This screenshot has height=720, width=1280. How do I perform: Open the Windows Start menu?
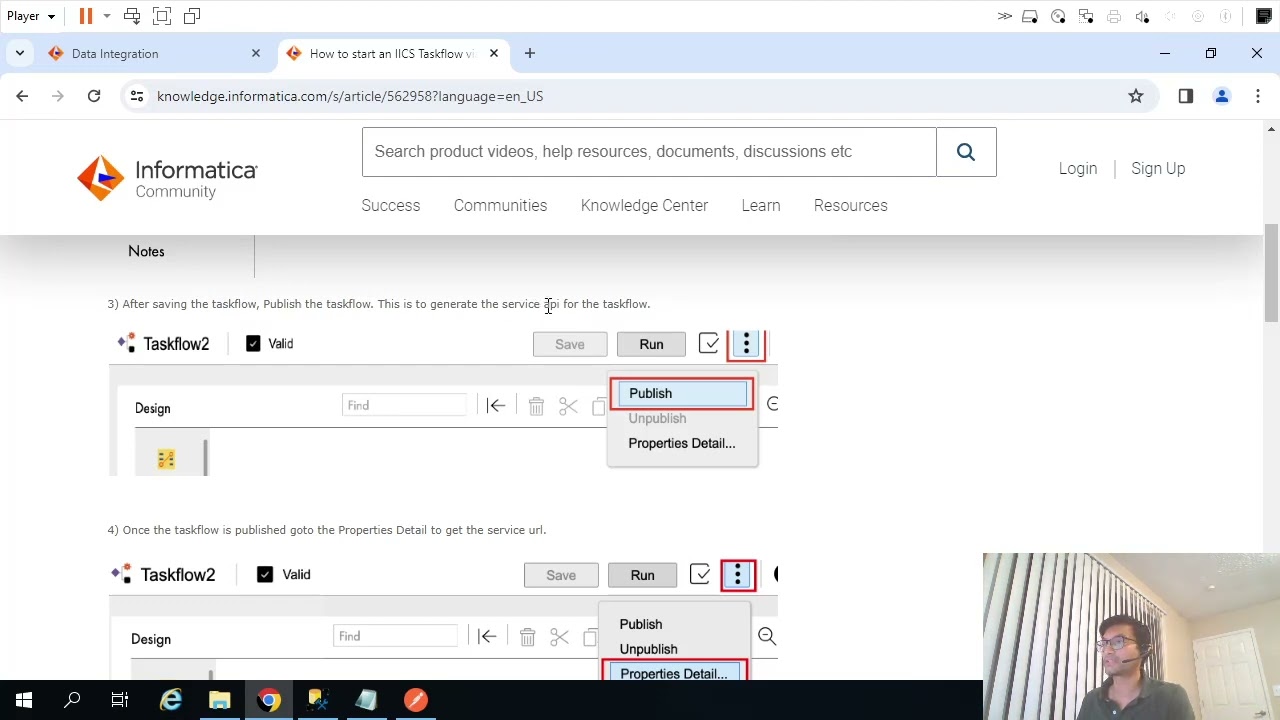click(24, 700)
